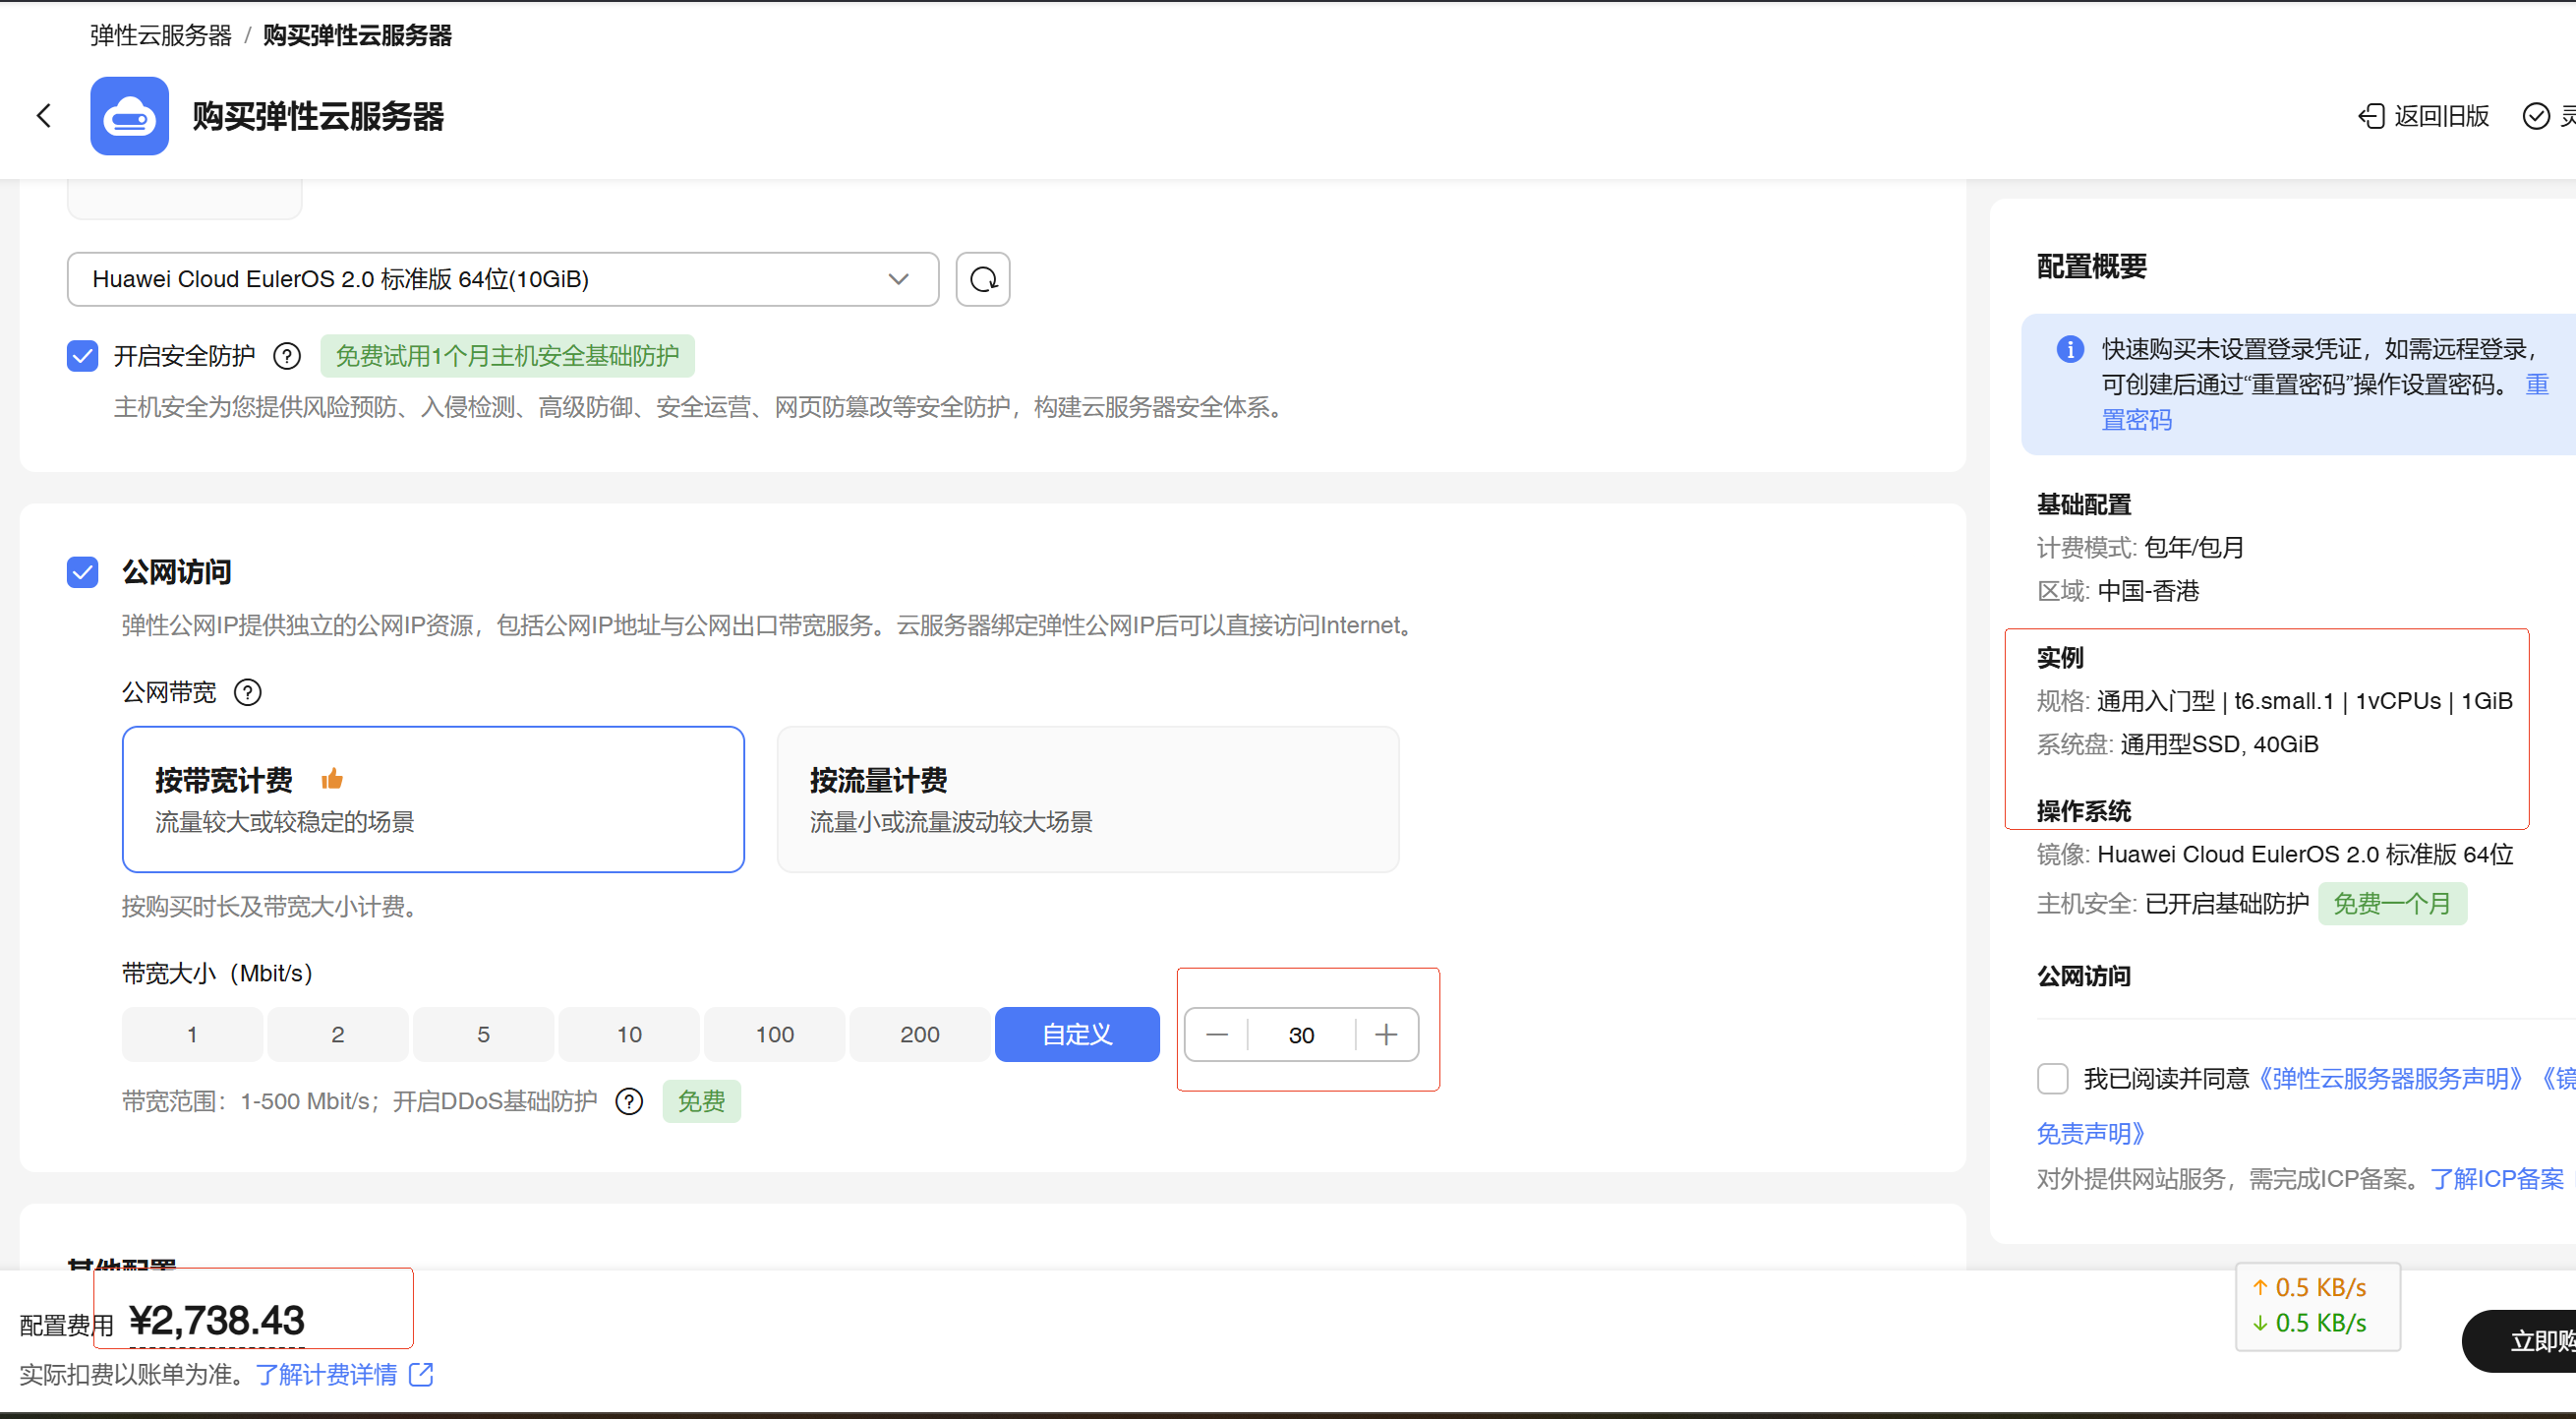
Task: Click the 免费一个月 tag in summary
Action: pyautogui.click(x=2392, y=904)
